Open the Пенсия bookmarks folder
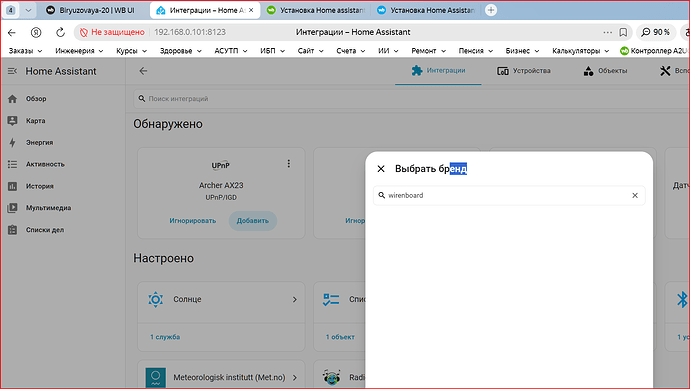 (x=476, y=51)
